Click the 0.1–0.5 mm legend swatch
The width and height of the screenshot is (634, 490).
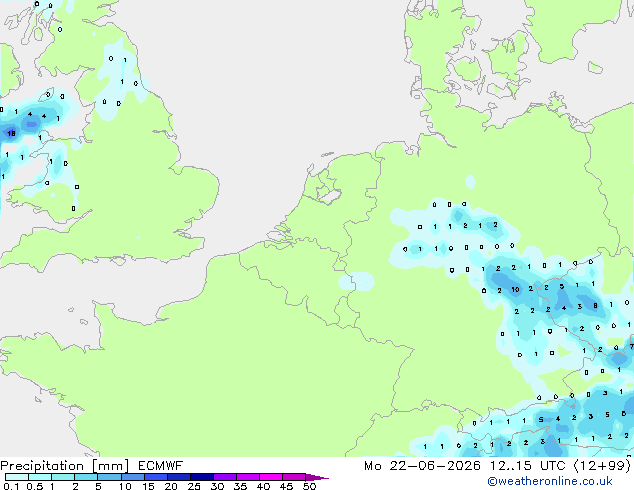click(x=17, y=477)
